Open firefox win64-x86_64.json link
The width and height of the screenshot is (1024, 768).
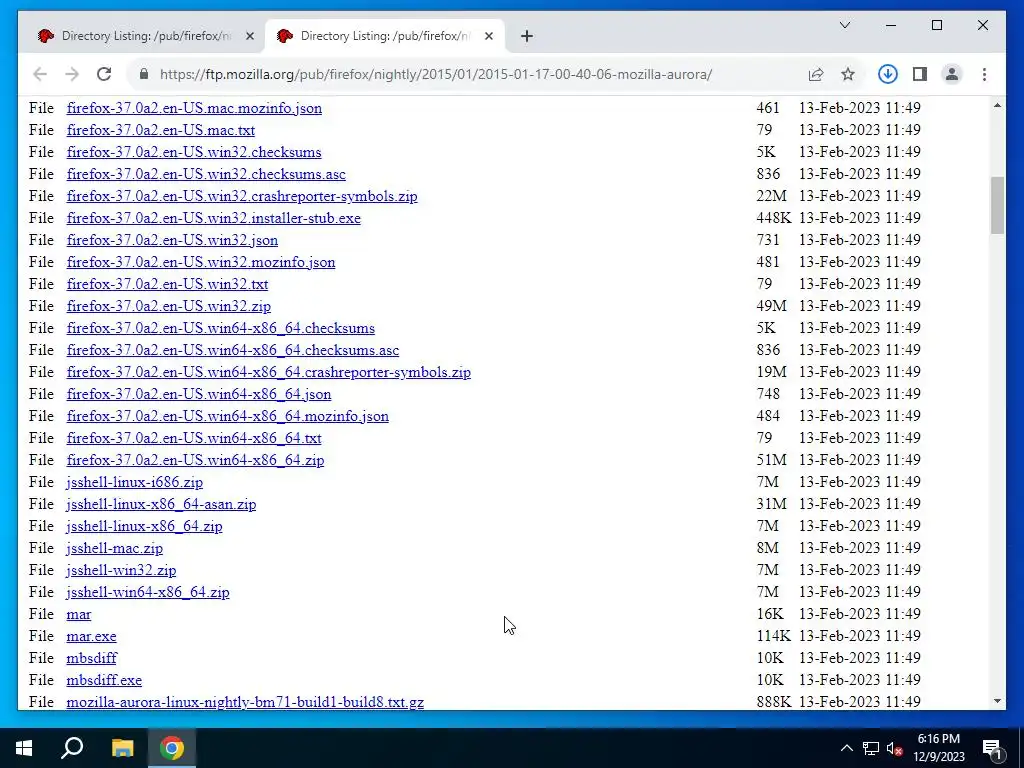(x=199, y=394)
